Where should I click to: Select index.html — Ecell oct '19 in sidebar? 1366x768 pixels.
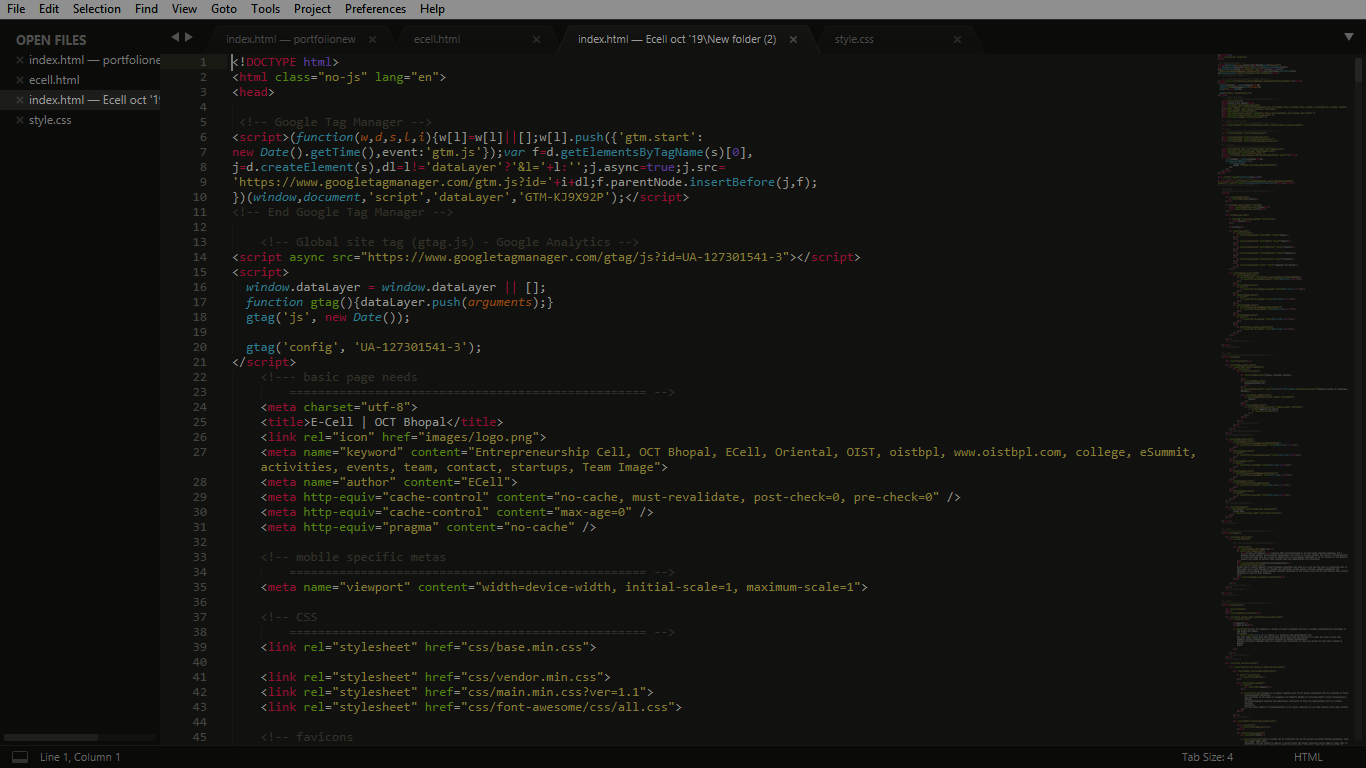(x=94, y=100)
